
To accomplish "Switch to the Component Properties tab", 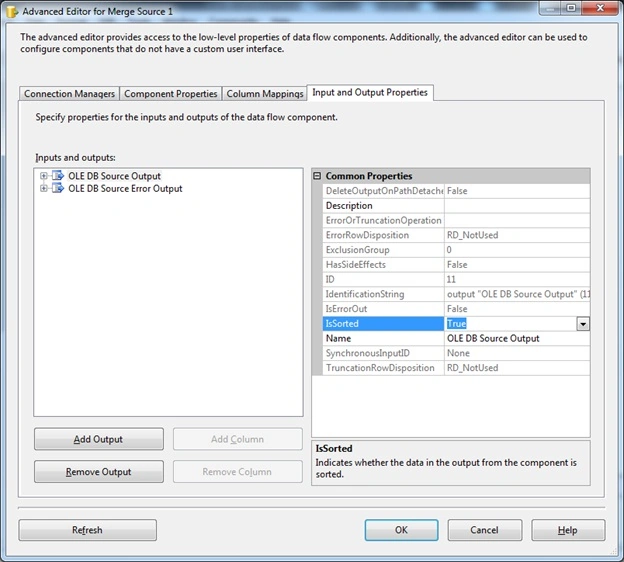I will tap(171, 94).
